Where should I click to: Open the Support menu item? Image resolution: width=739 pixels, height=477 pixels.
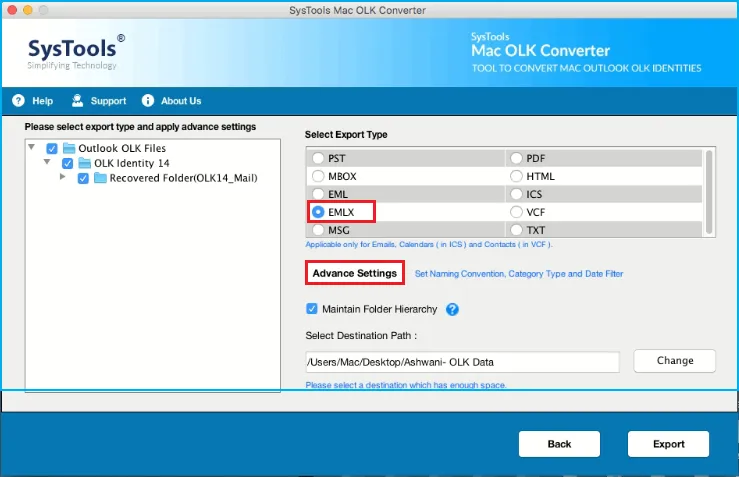click(x=108, y=101)
